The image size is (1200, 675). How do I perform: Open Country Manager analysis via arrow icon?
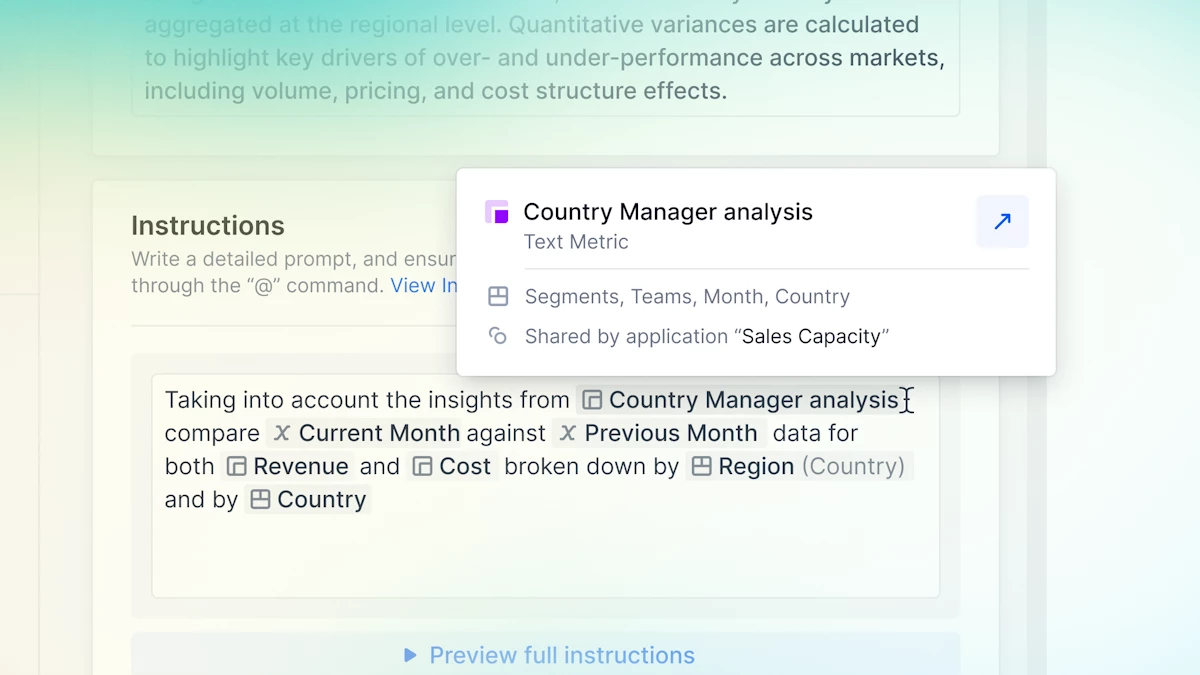point(1002,222)
